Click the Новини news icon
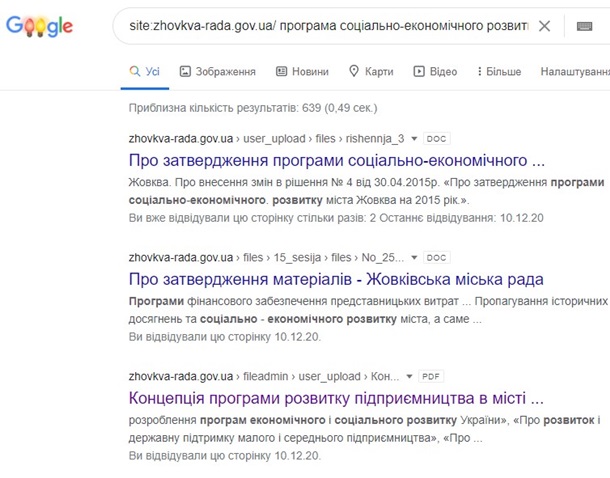The height and width of the screenshot is (478, 610). click(281, 72)
